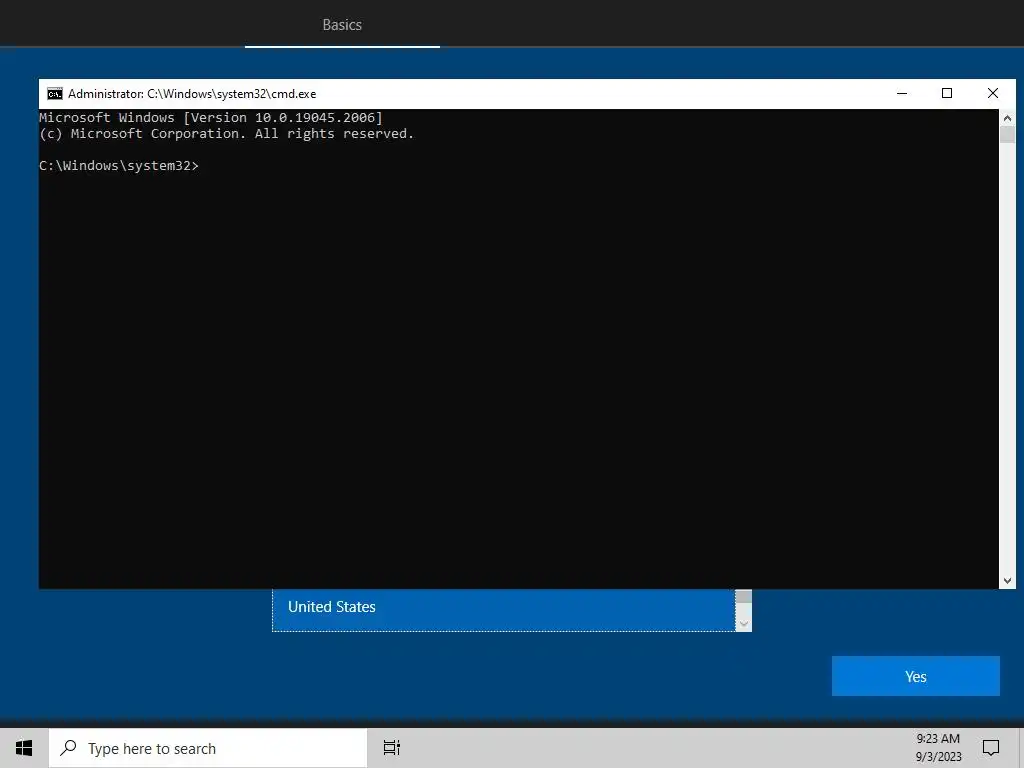The image size is (1024, 768).
Task: Click the Microsoft Windows version text line
Action: point(211,118)
